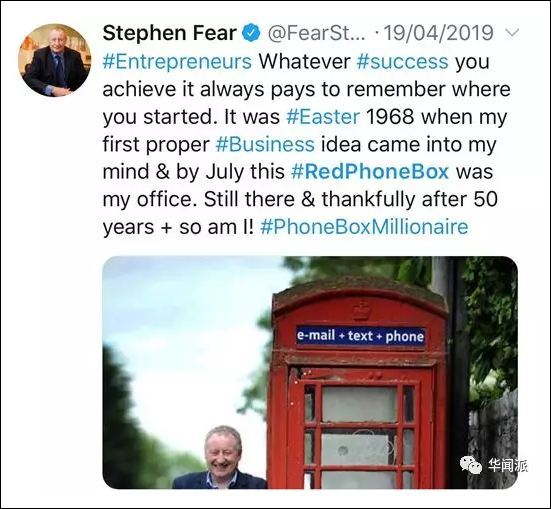This screenshot has height=509, width=551.
Task: Open the tweet options chevron menu
Action: pos(512,33)
